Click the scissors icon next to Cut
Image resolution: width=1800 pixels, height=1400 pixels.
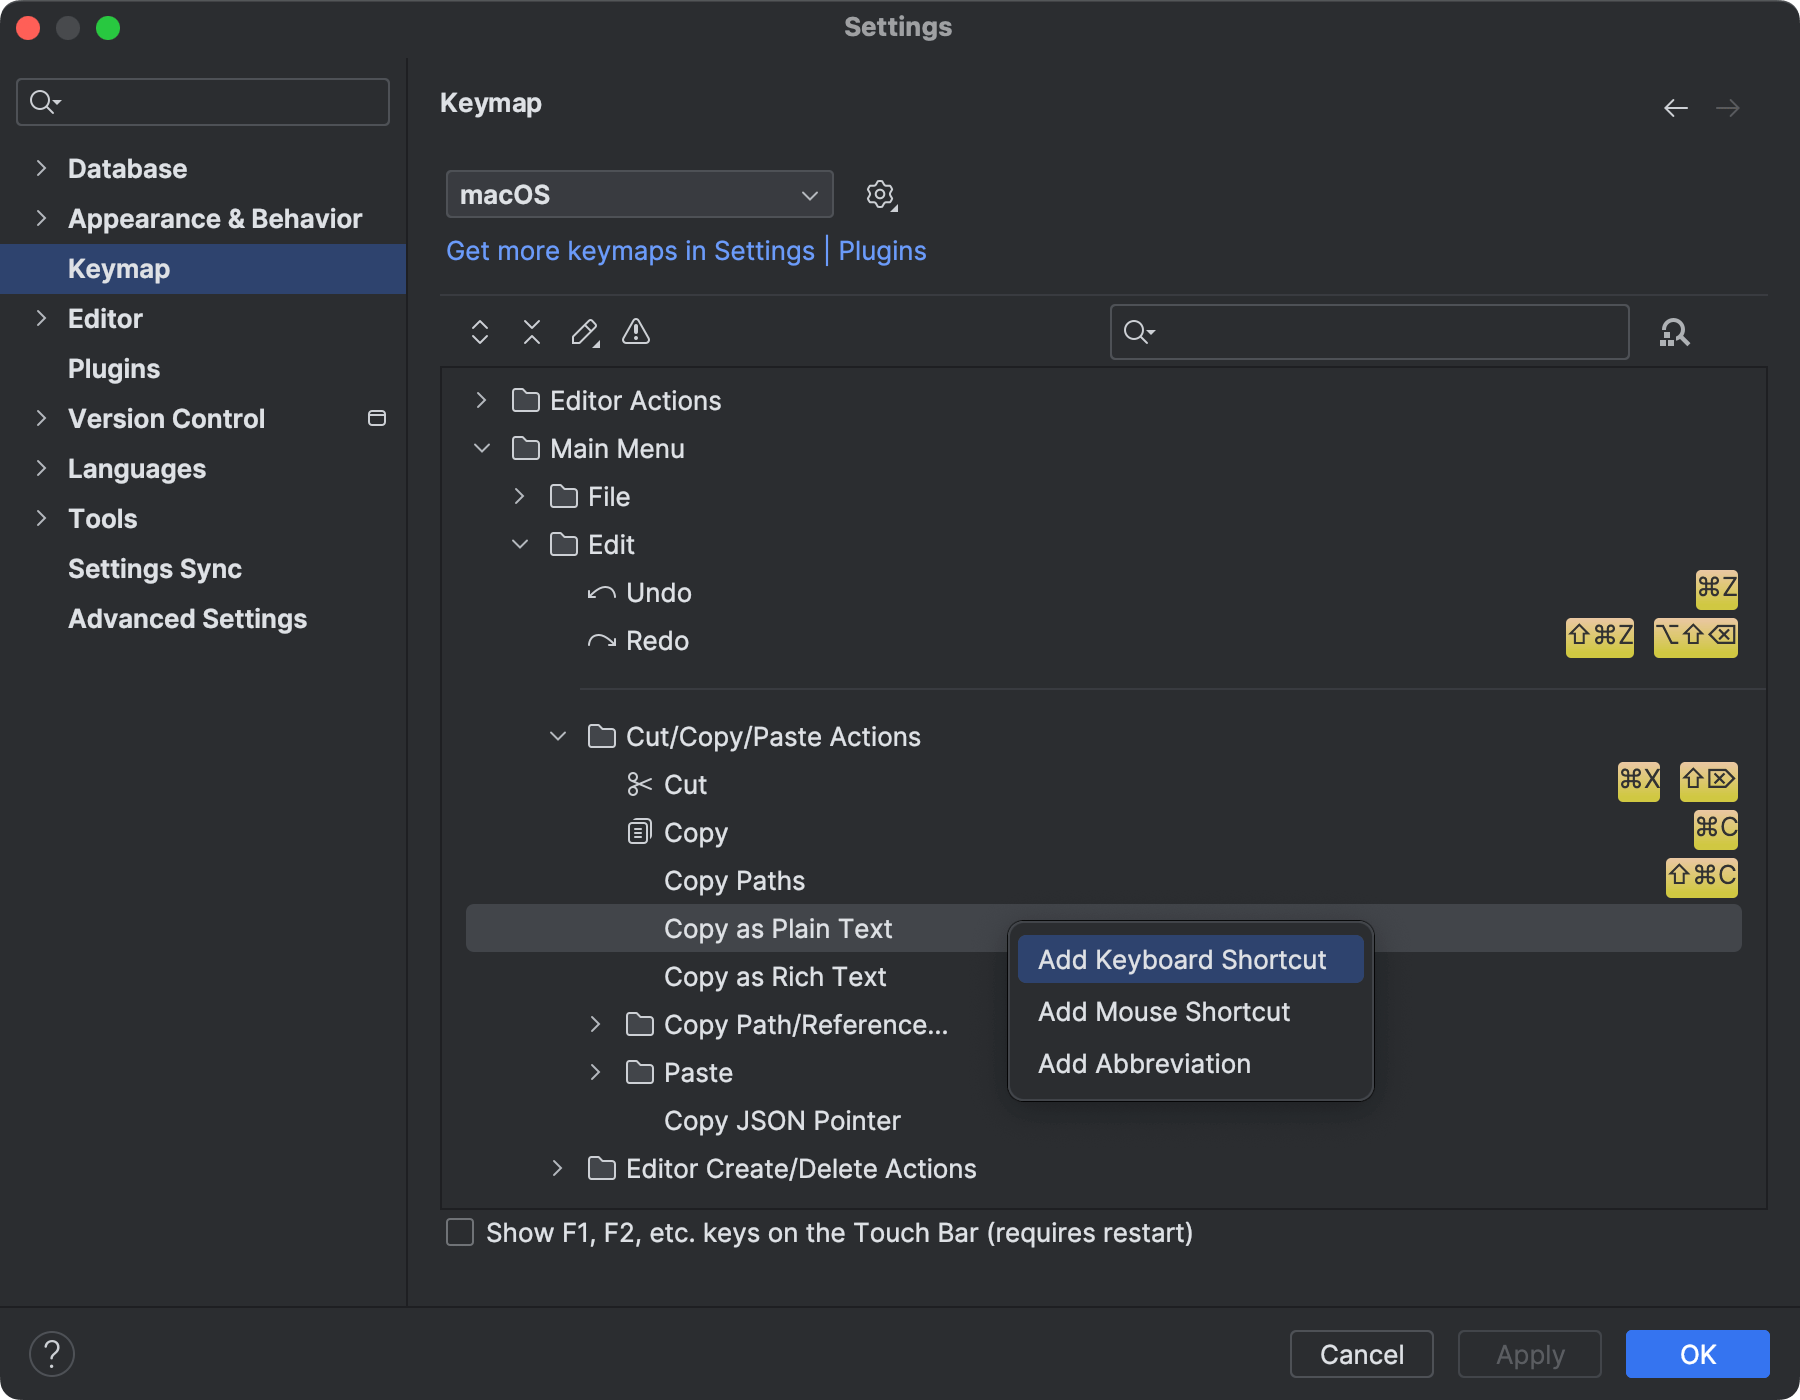pos(638,784)
